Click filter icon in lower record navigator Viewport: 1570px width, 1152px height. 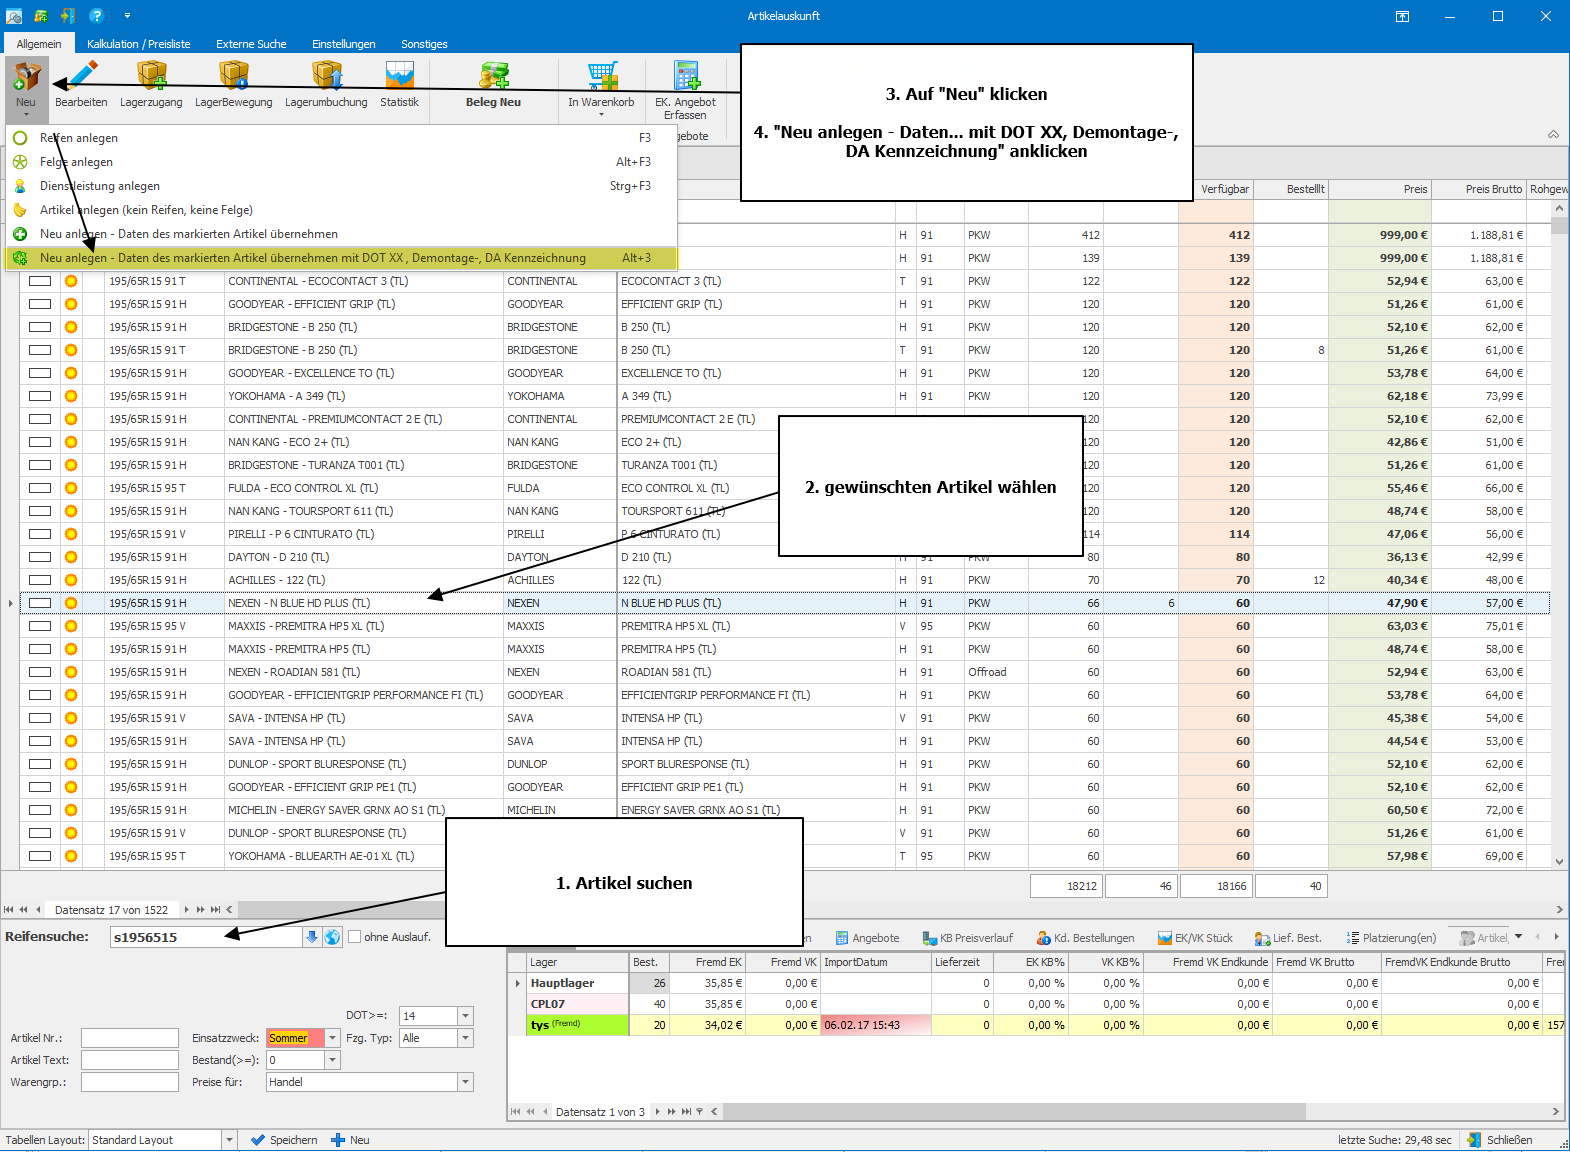tap(700, 1112)
